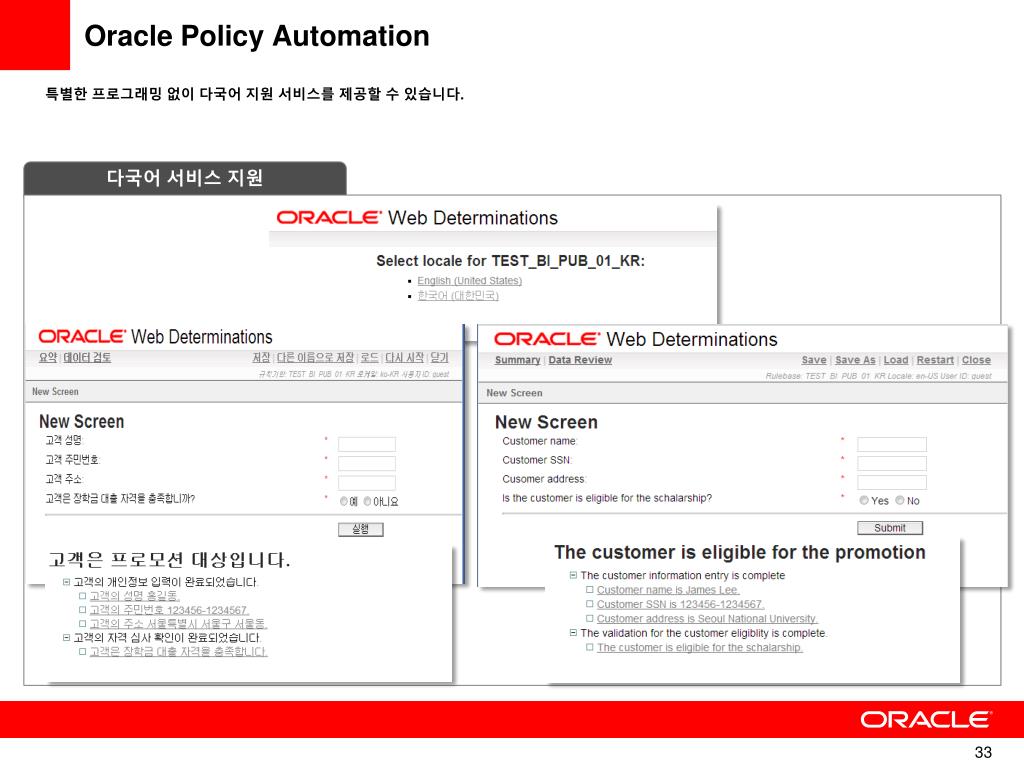This screenshot has height=768, width=1024.
Task: Click the box icon beside 'Customer address is Seoul'
Action: pyautogui.click(x=590, y=618)
